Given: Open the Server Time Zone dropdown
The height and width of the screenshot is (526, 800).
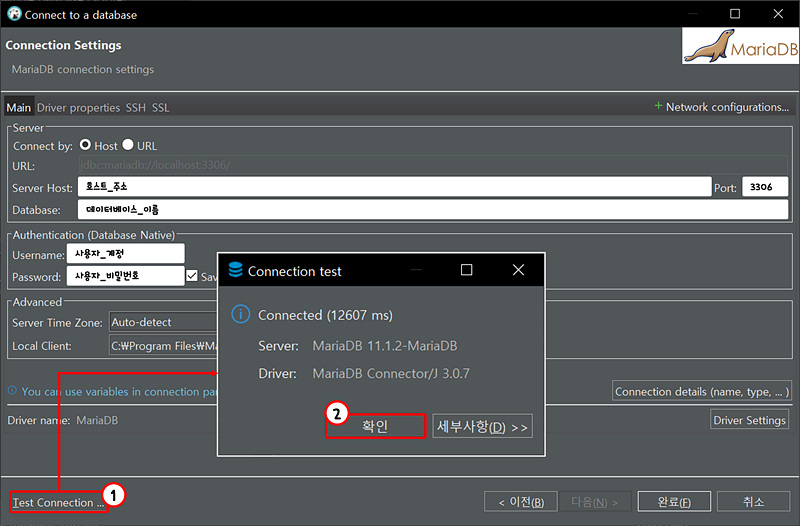Looking at the screenshot, I should click(164, 322).
